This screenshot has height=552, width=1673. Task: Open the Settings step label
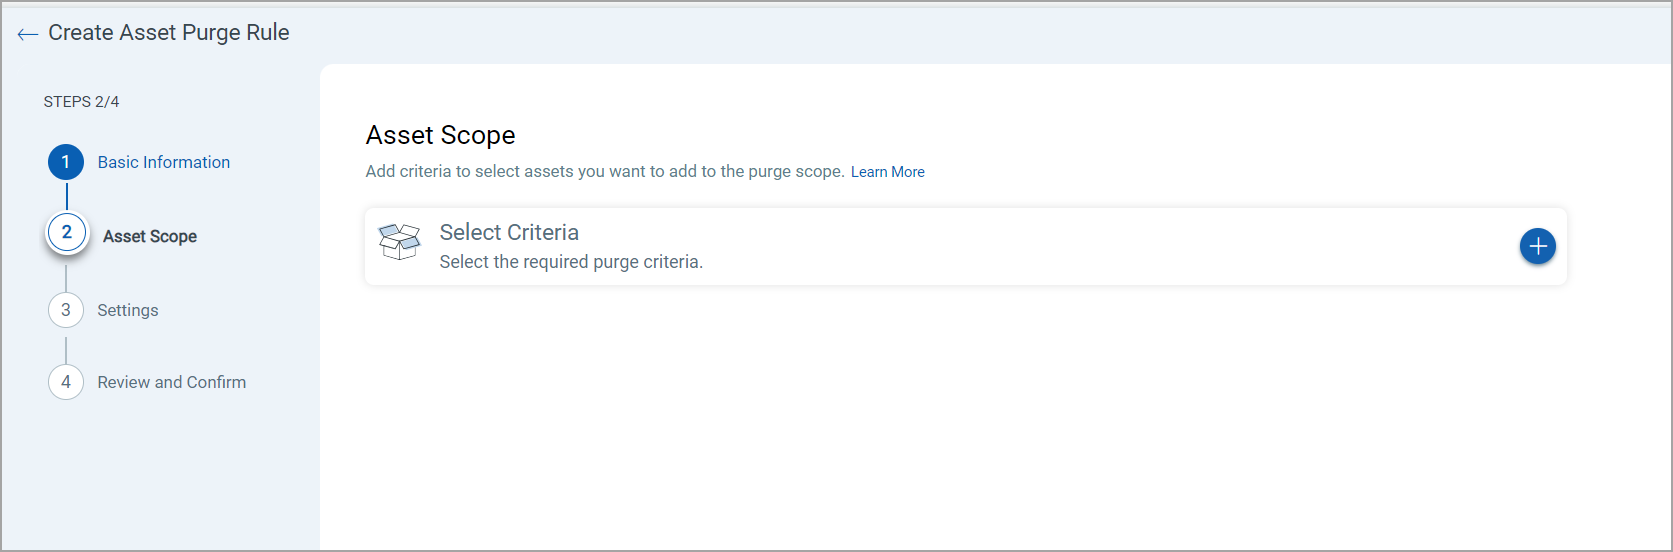tap(128, 310)
